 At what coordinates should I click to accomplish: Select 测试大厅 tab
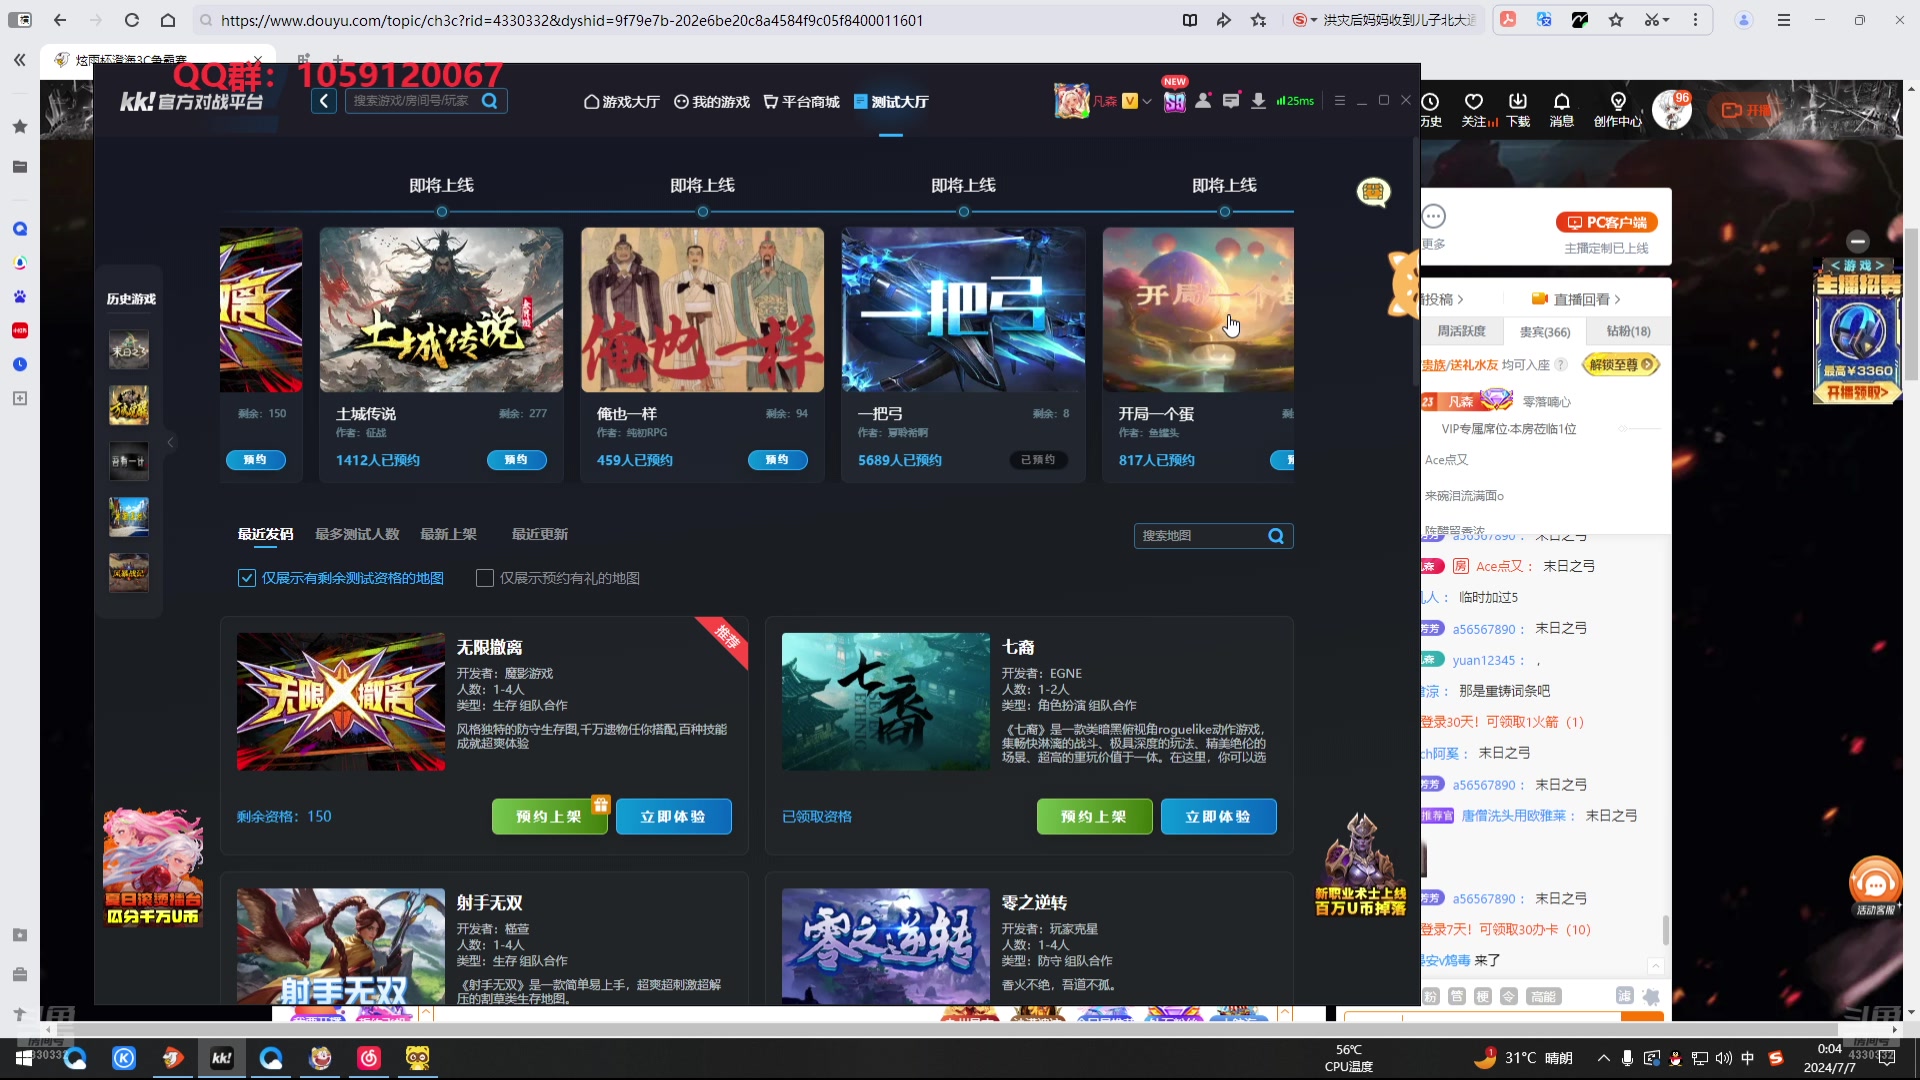click(x=891, y=102)
